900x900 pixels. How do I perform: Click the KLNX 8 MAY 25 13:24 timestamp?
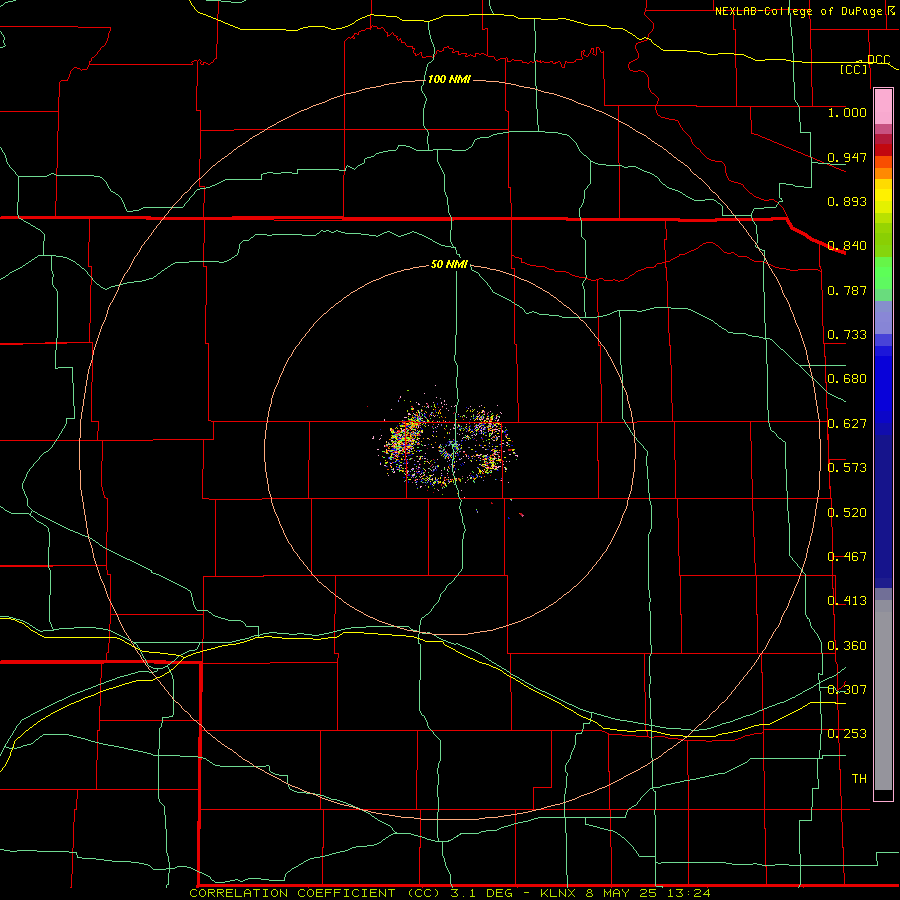click(625, 893)
